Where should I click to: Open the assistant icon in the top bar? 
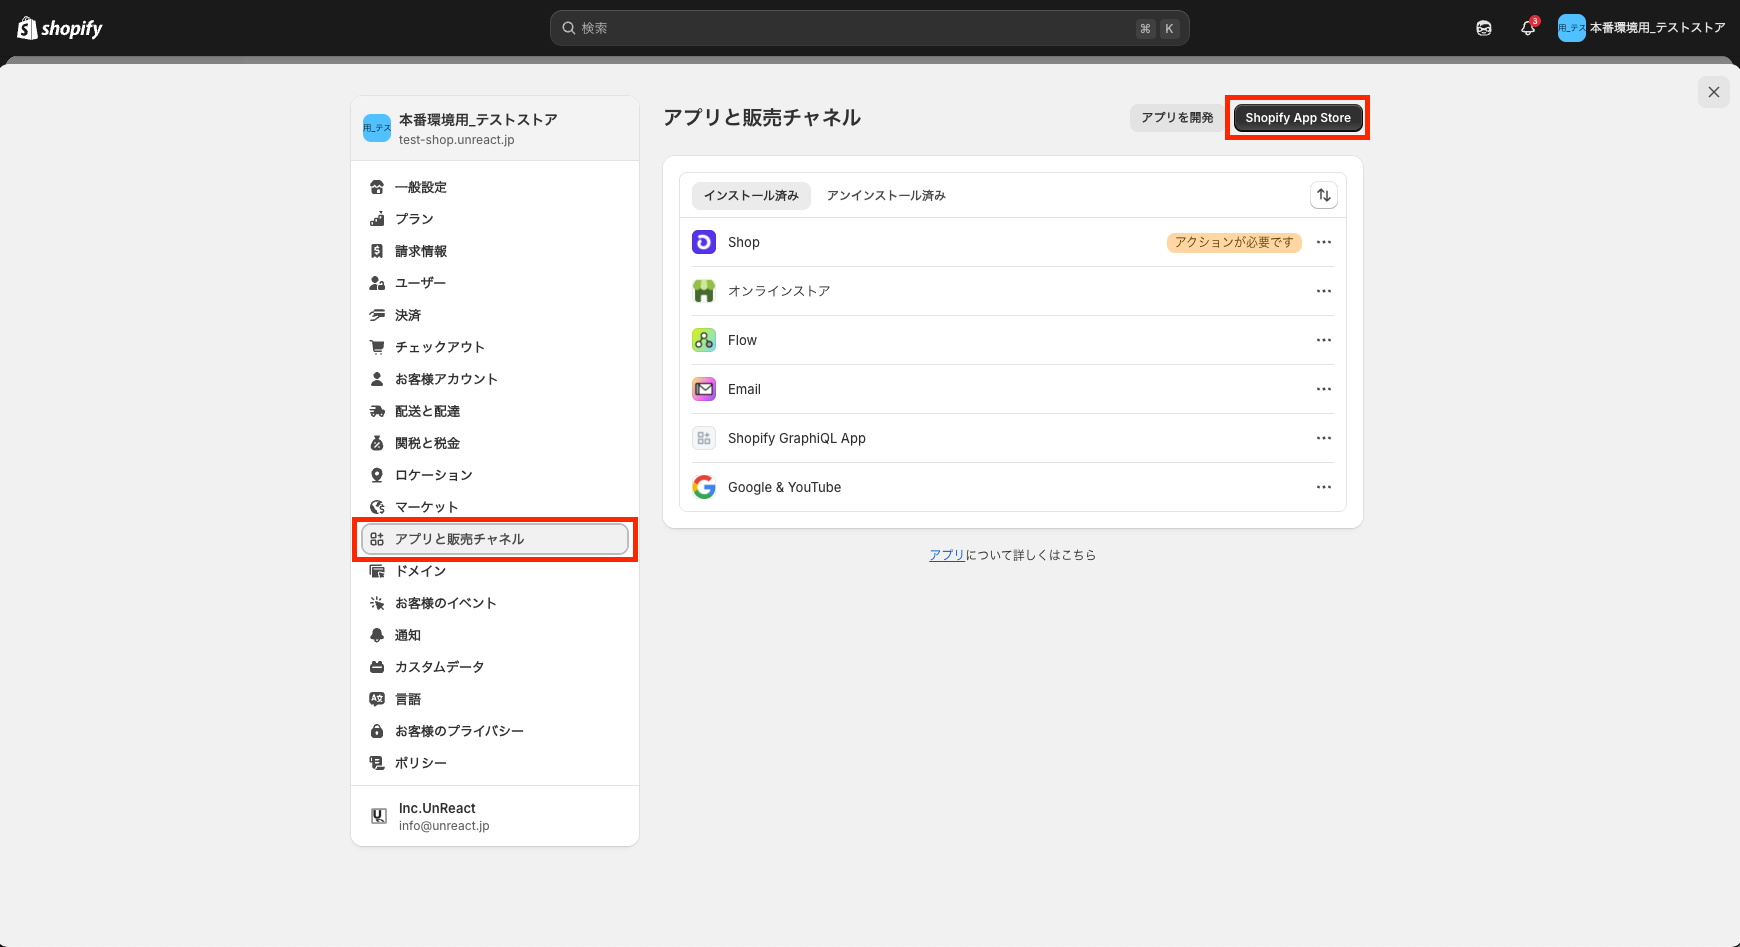[1483, 28]
